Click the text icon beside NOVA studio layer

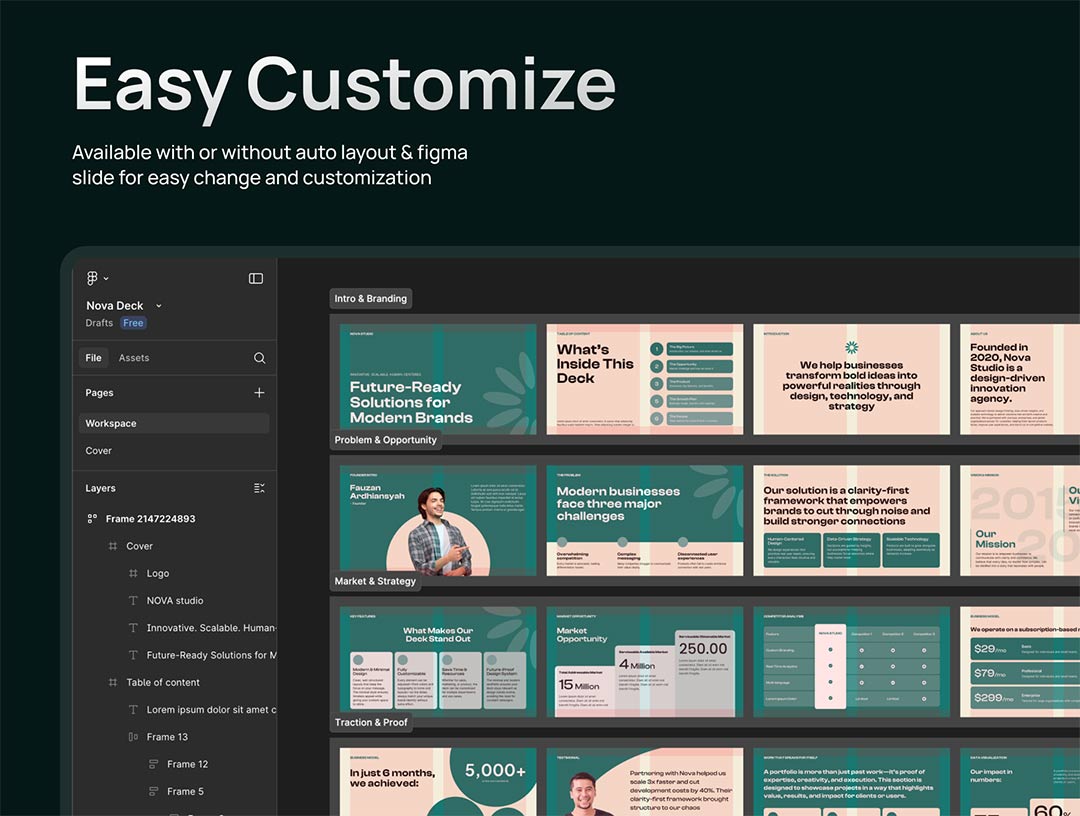tap(133, 601)
